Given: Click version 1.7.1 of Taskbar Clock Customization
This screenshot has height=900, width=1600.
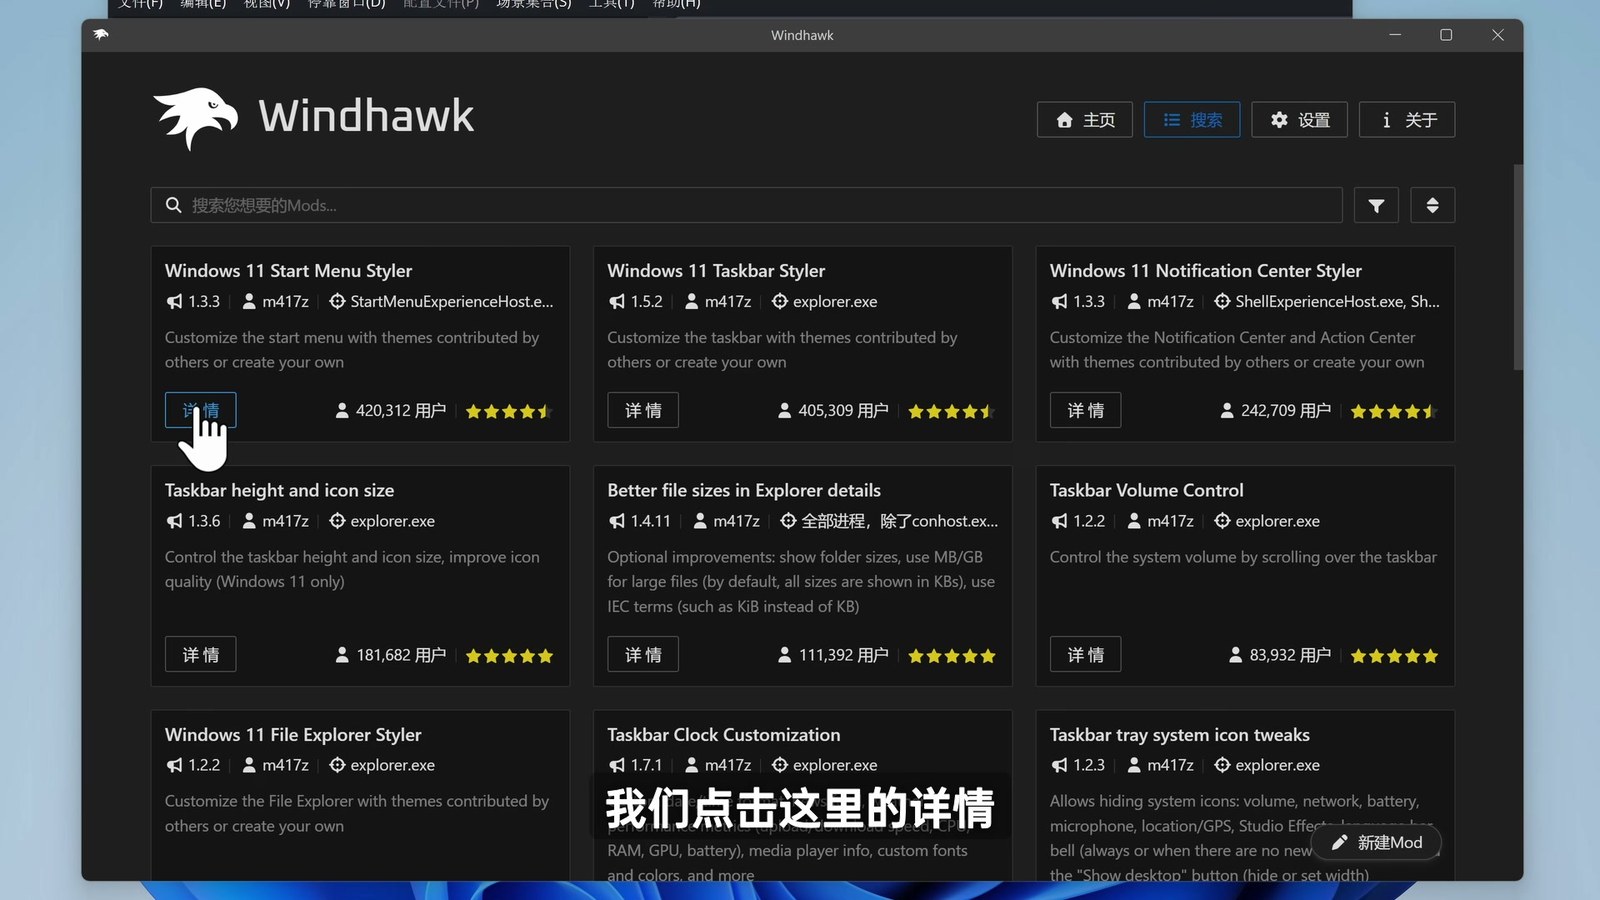Looking at the screenshot, I should click(x=646, y=765).
